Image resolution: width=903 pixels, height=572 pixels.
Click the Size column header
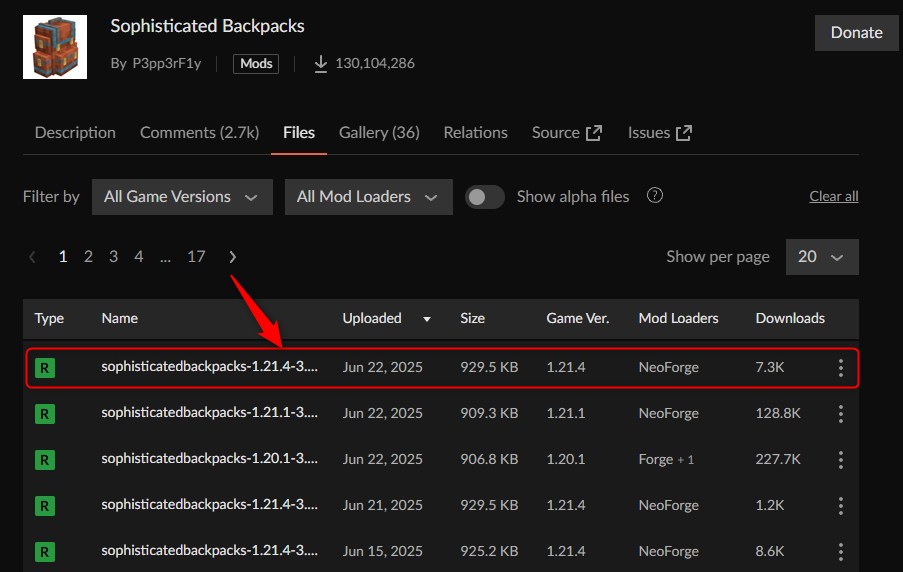(x=472, y=319)
